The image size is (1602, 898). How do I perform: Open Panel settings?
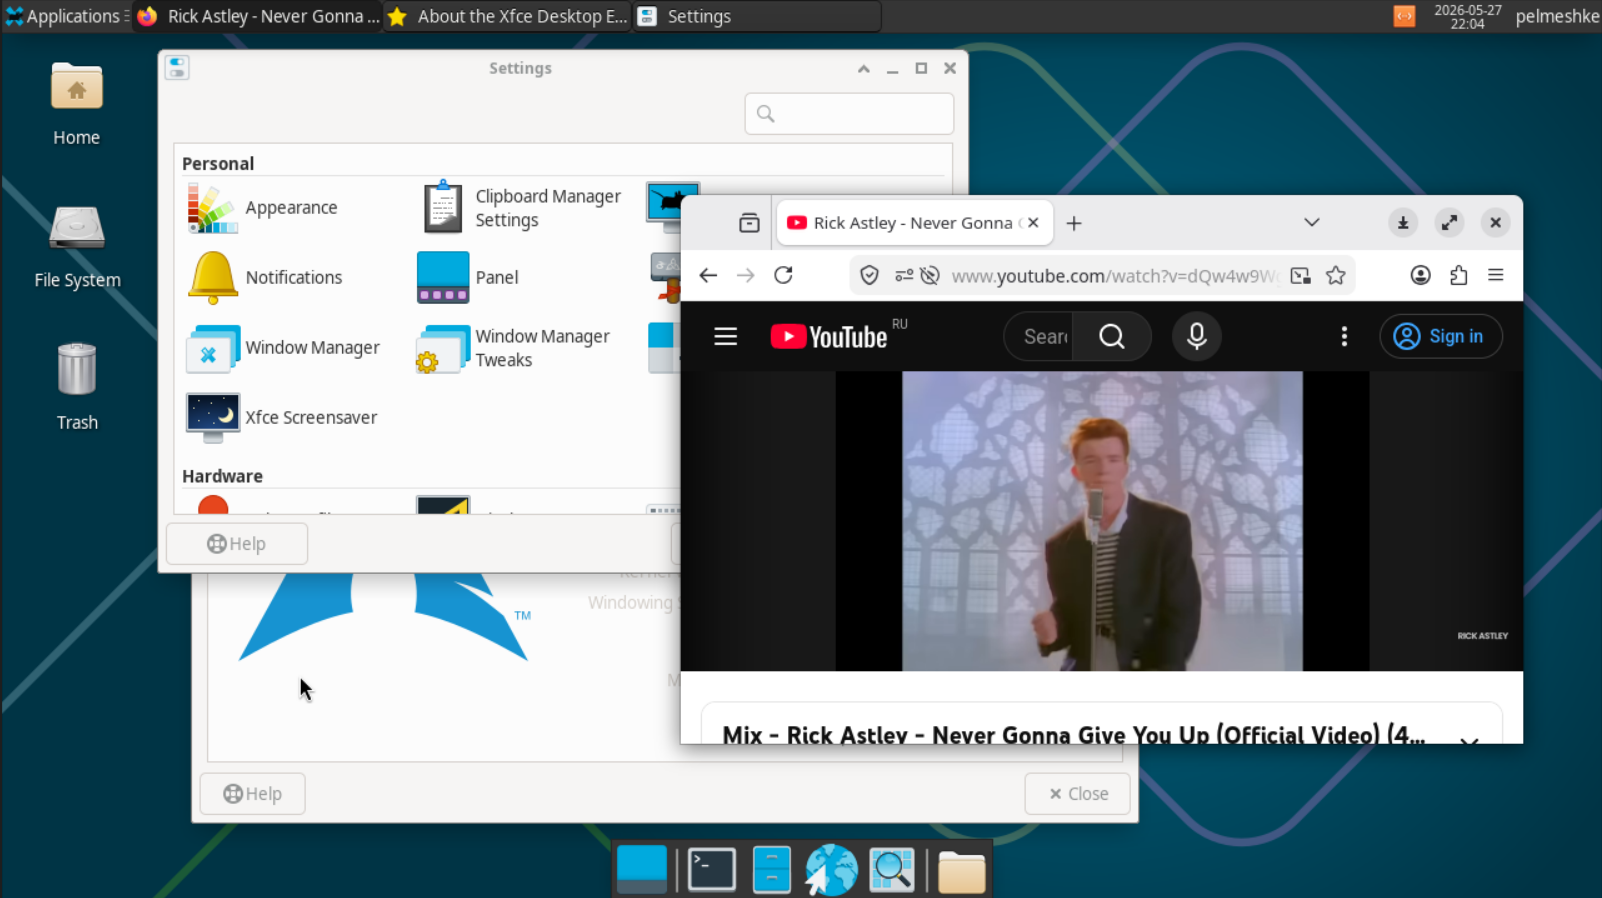point(468,278)
